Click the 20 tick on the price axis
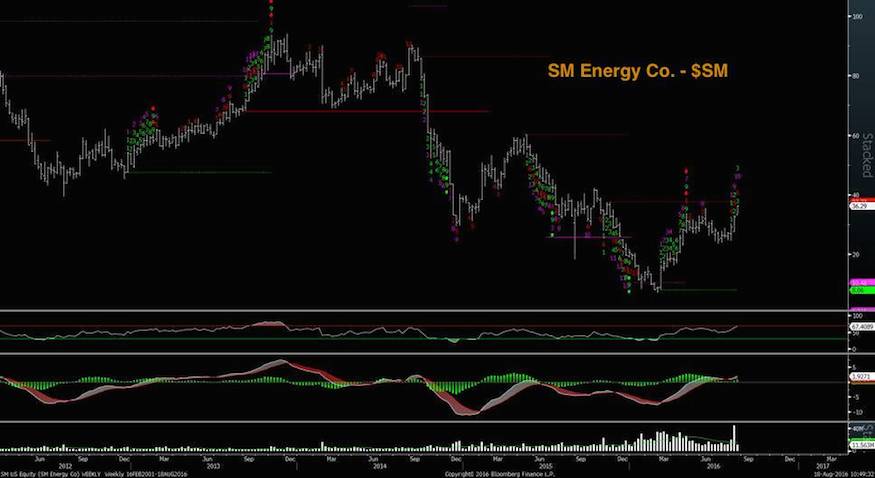 point(854,254)
